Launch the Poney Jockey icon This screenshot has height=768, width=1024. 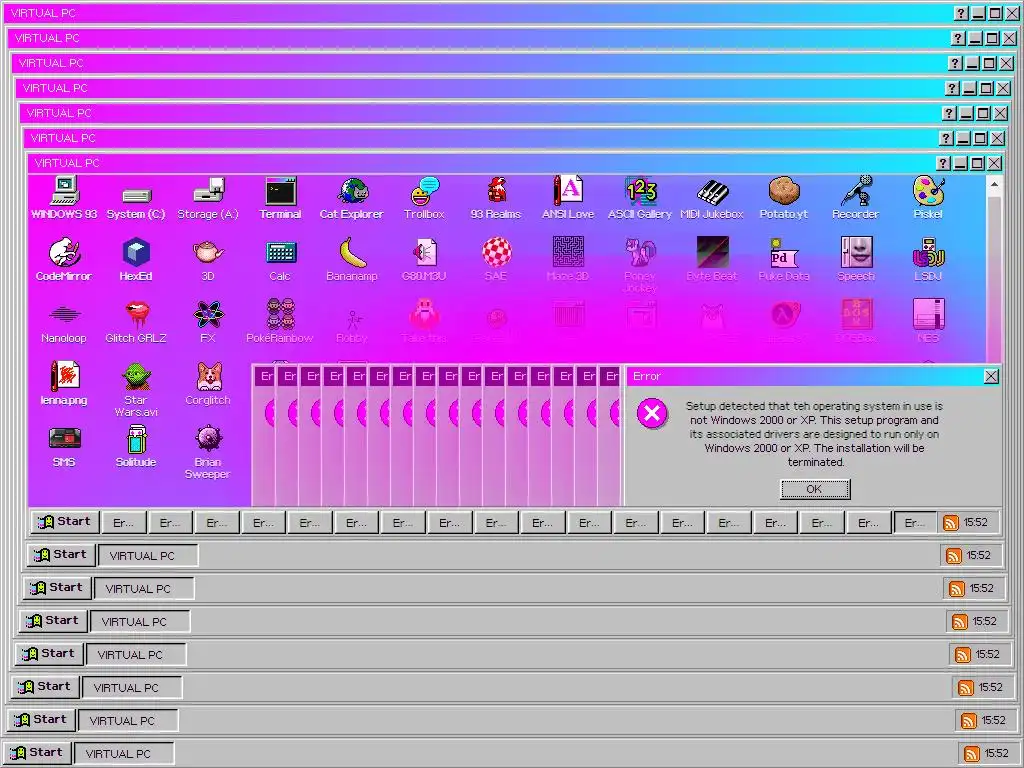pos(640,264)
